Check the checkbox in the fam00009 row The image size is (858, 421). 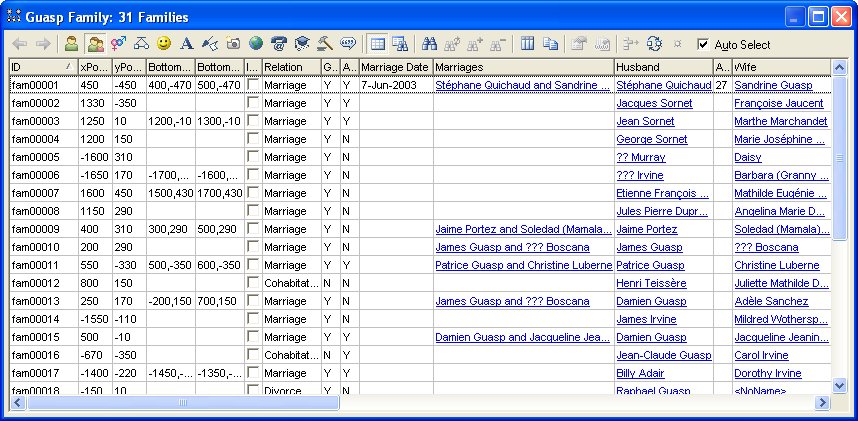[253, 229]
